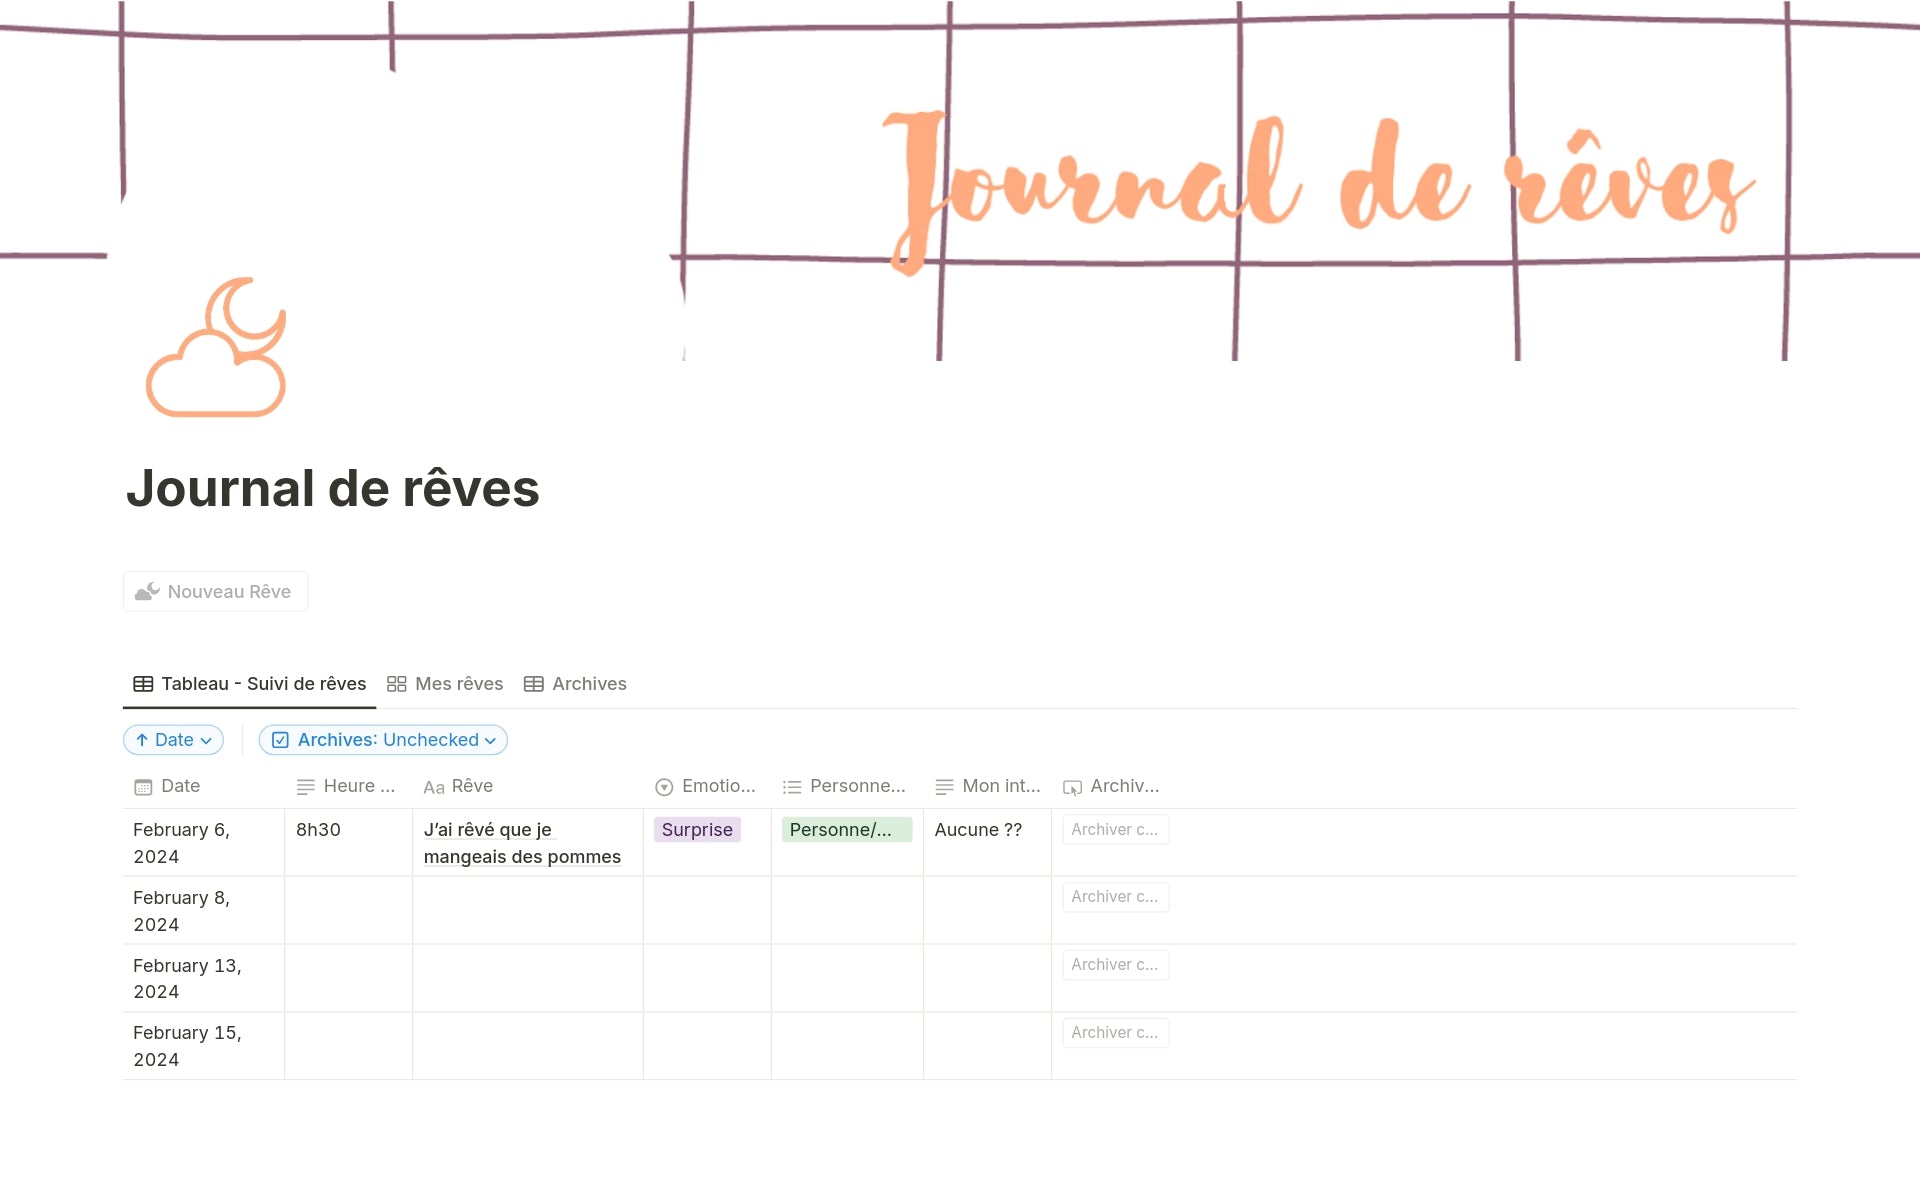This screenshot has height=1199, width=1920.
Task: Click the Nouveau Rêve button
Action: pyautogui.click(x=215, y=591)
